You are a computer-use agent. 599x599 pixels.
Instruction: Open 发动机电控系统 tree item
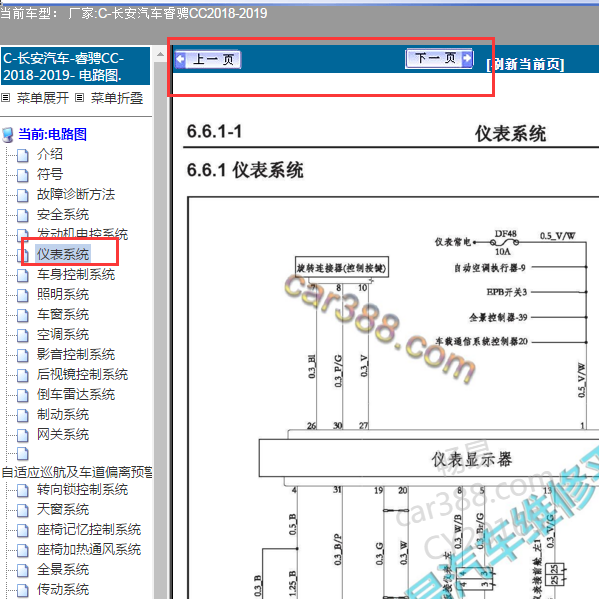(x=82, y=233)
